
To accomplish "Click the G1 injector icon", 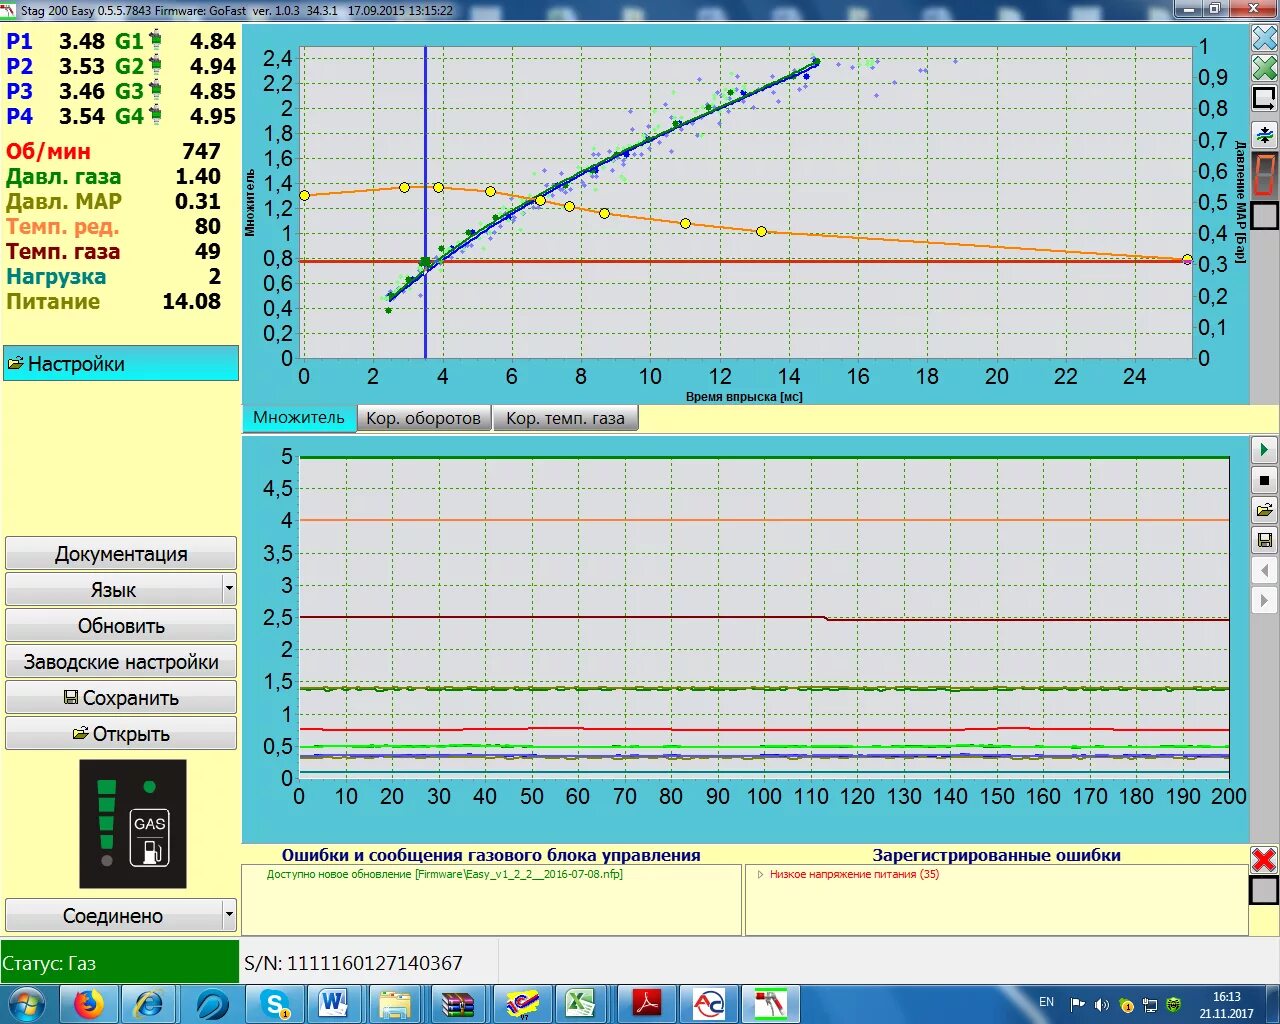I will 155,40.
